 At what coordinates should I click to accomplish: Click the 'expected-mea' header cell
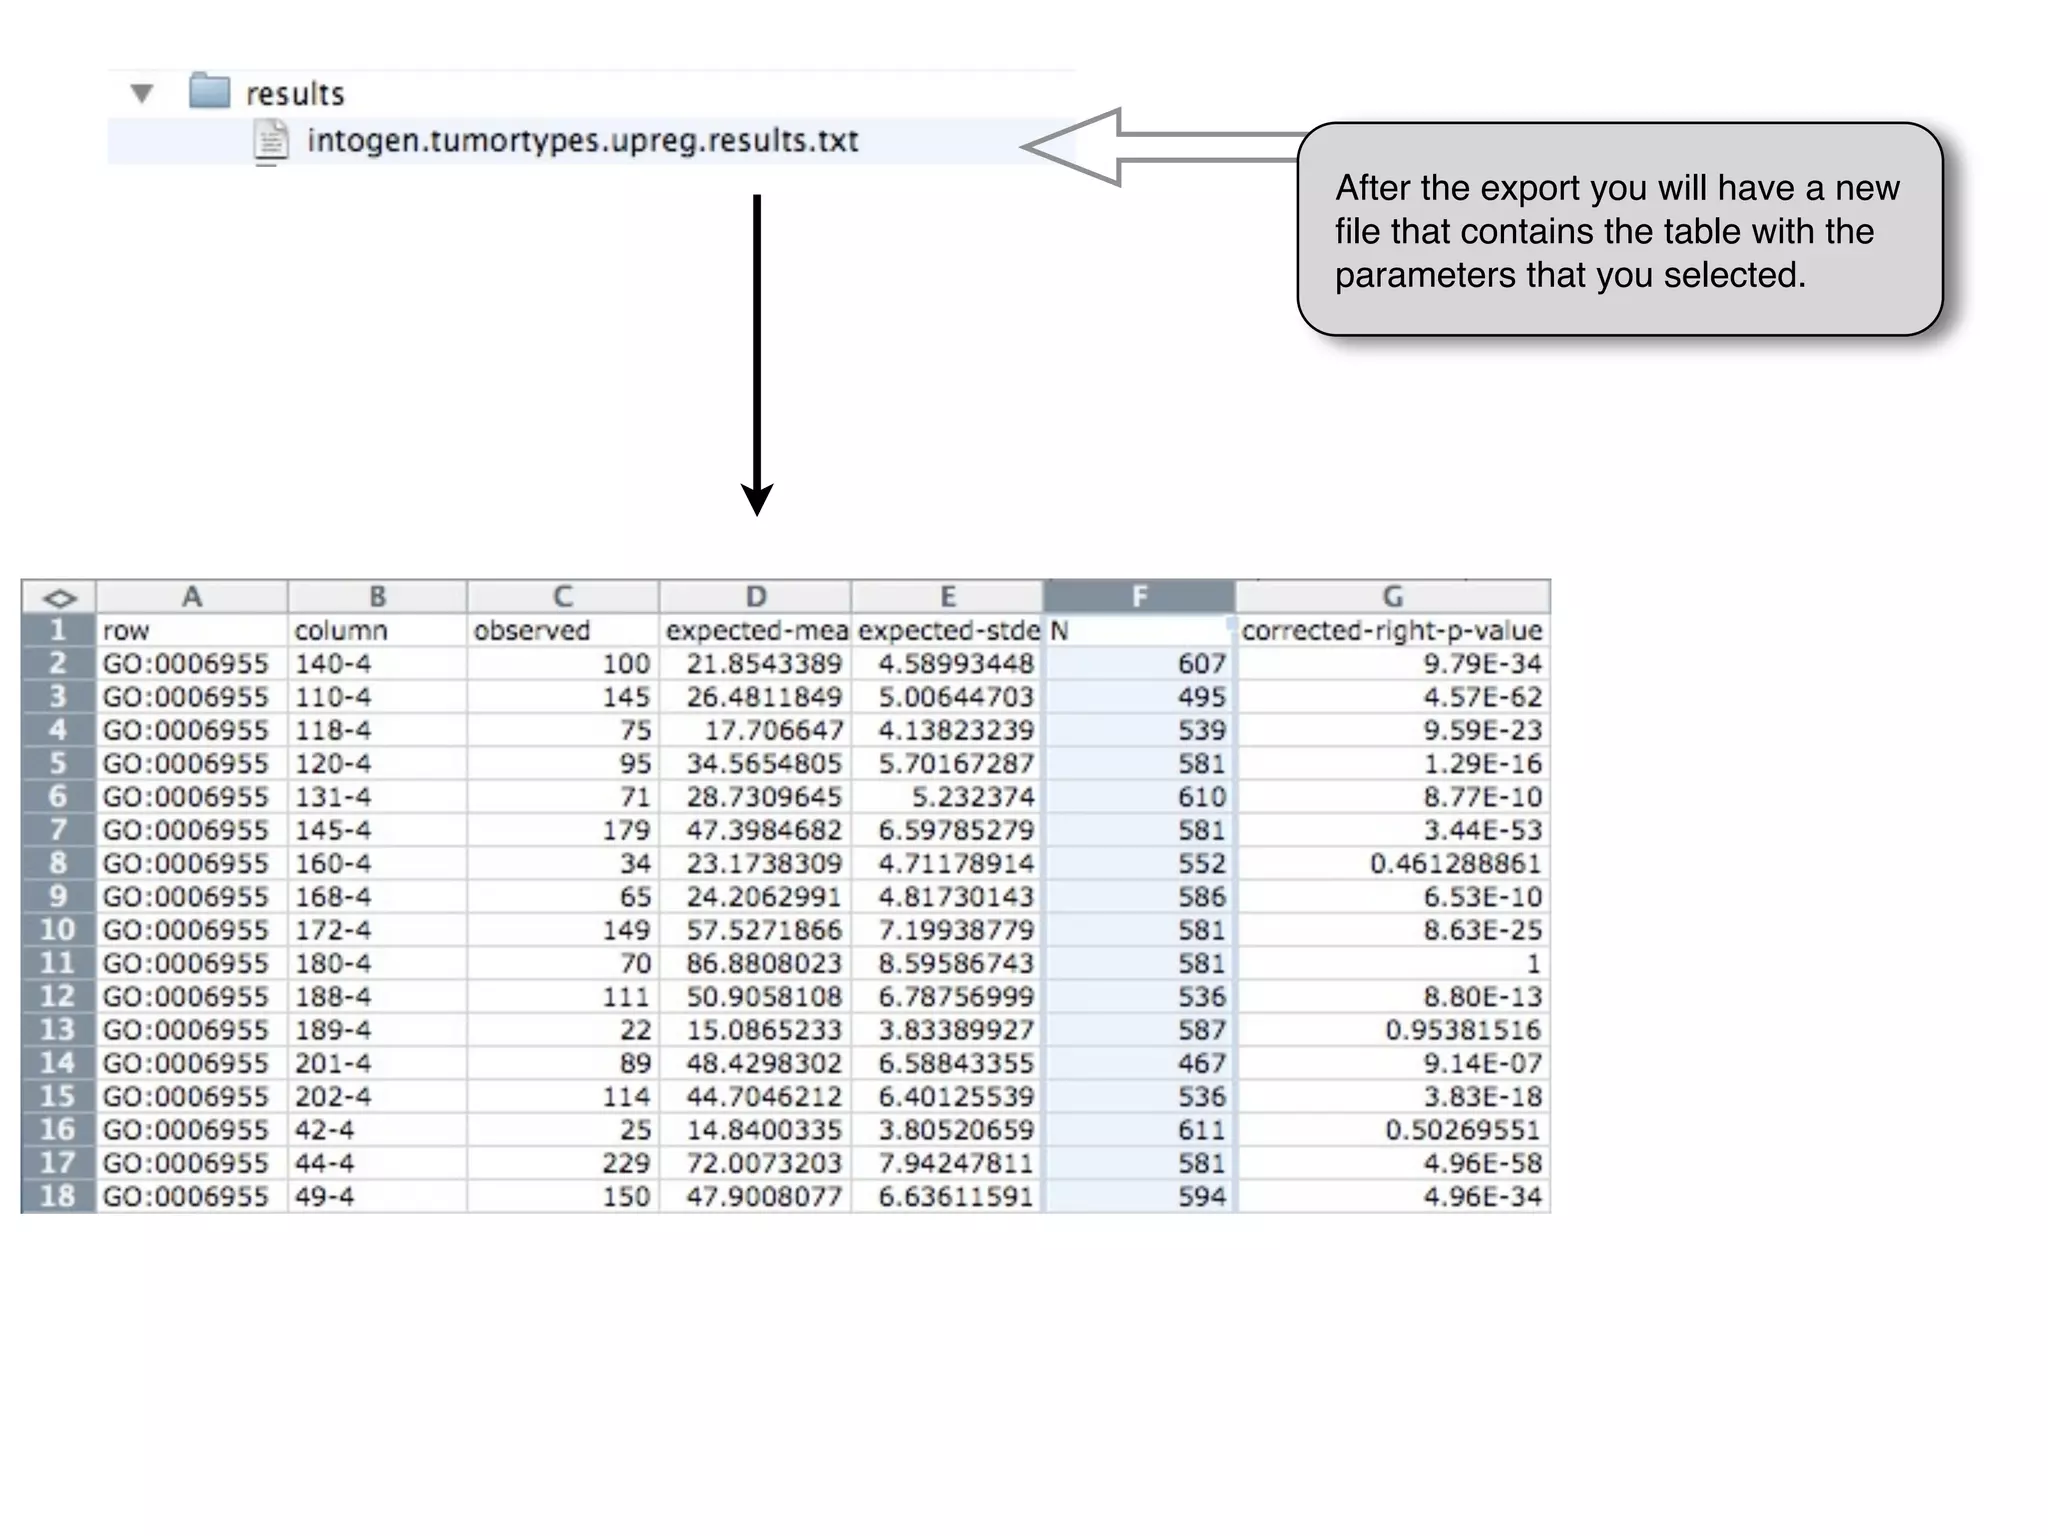click(755, 630)
